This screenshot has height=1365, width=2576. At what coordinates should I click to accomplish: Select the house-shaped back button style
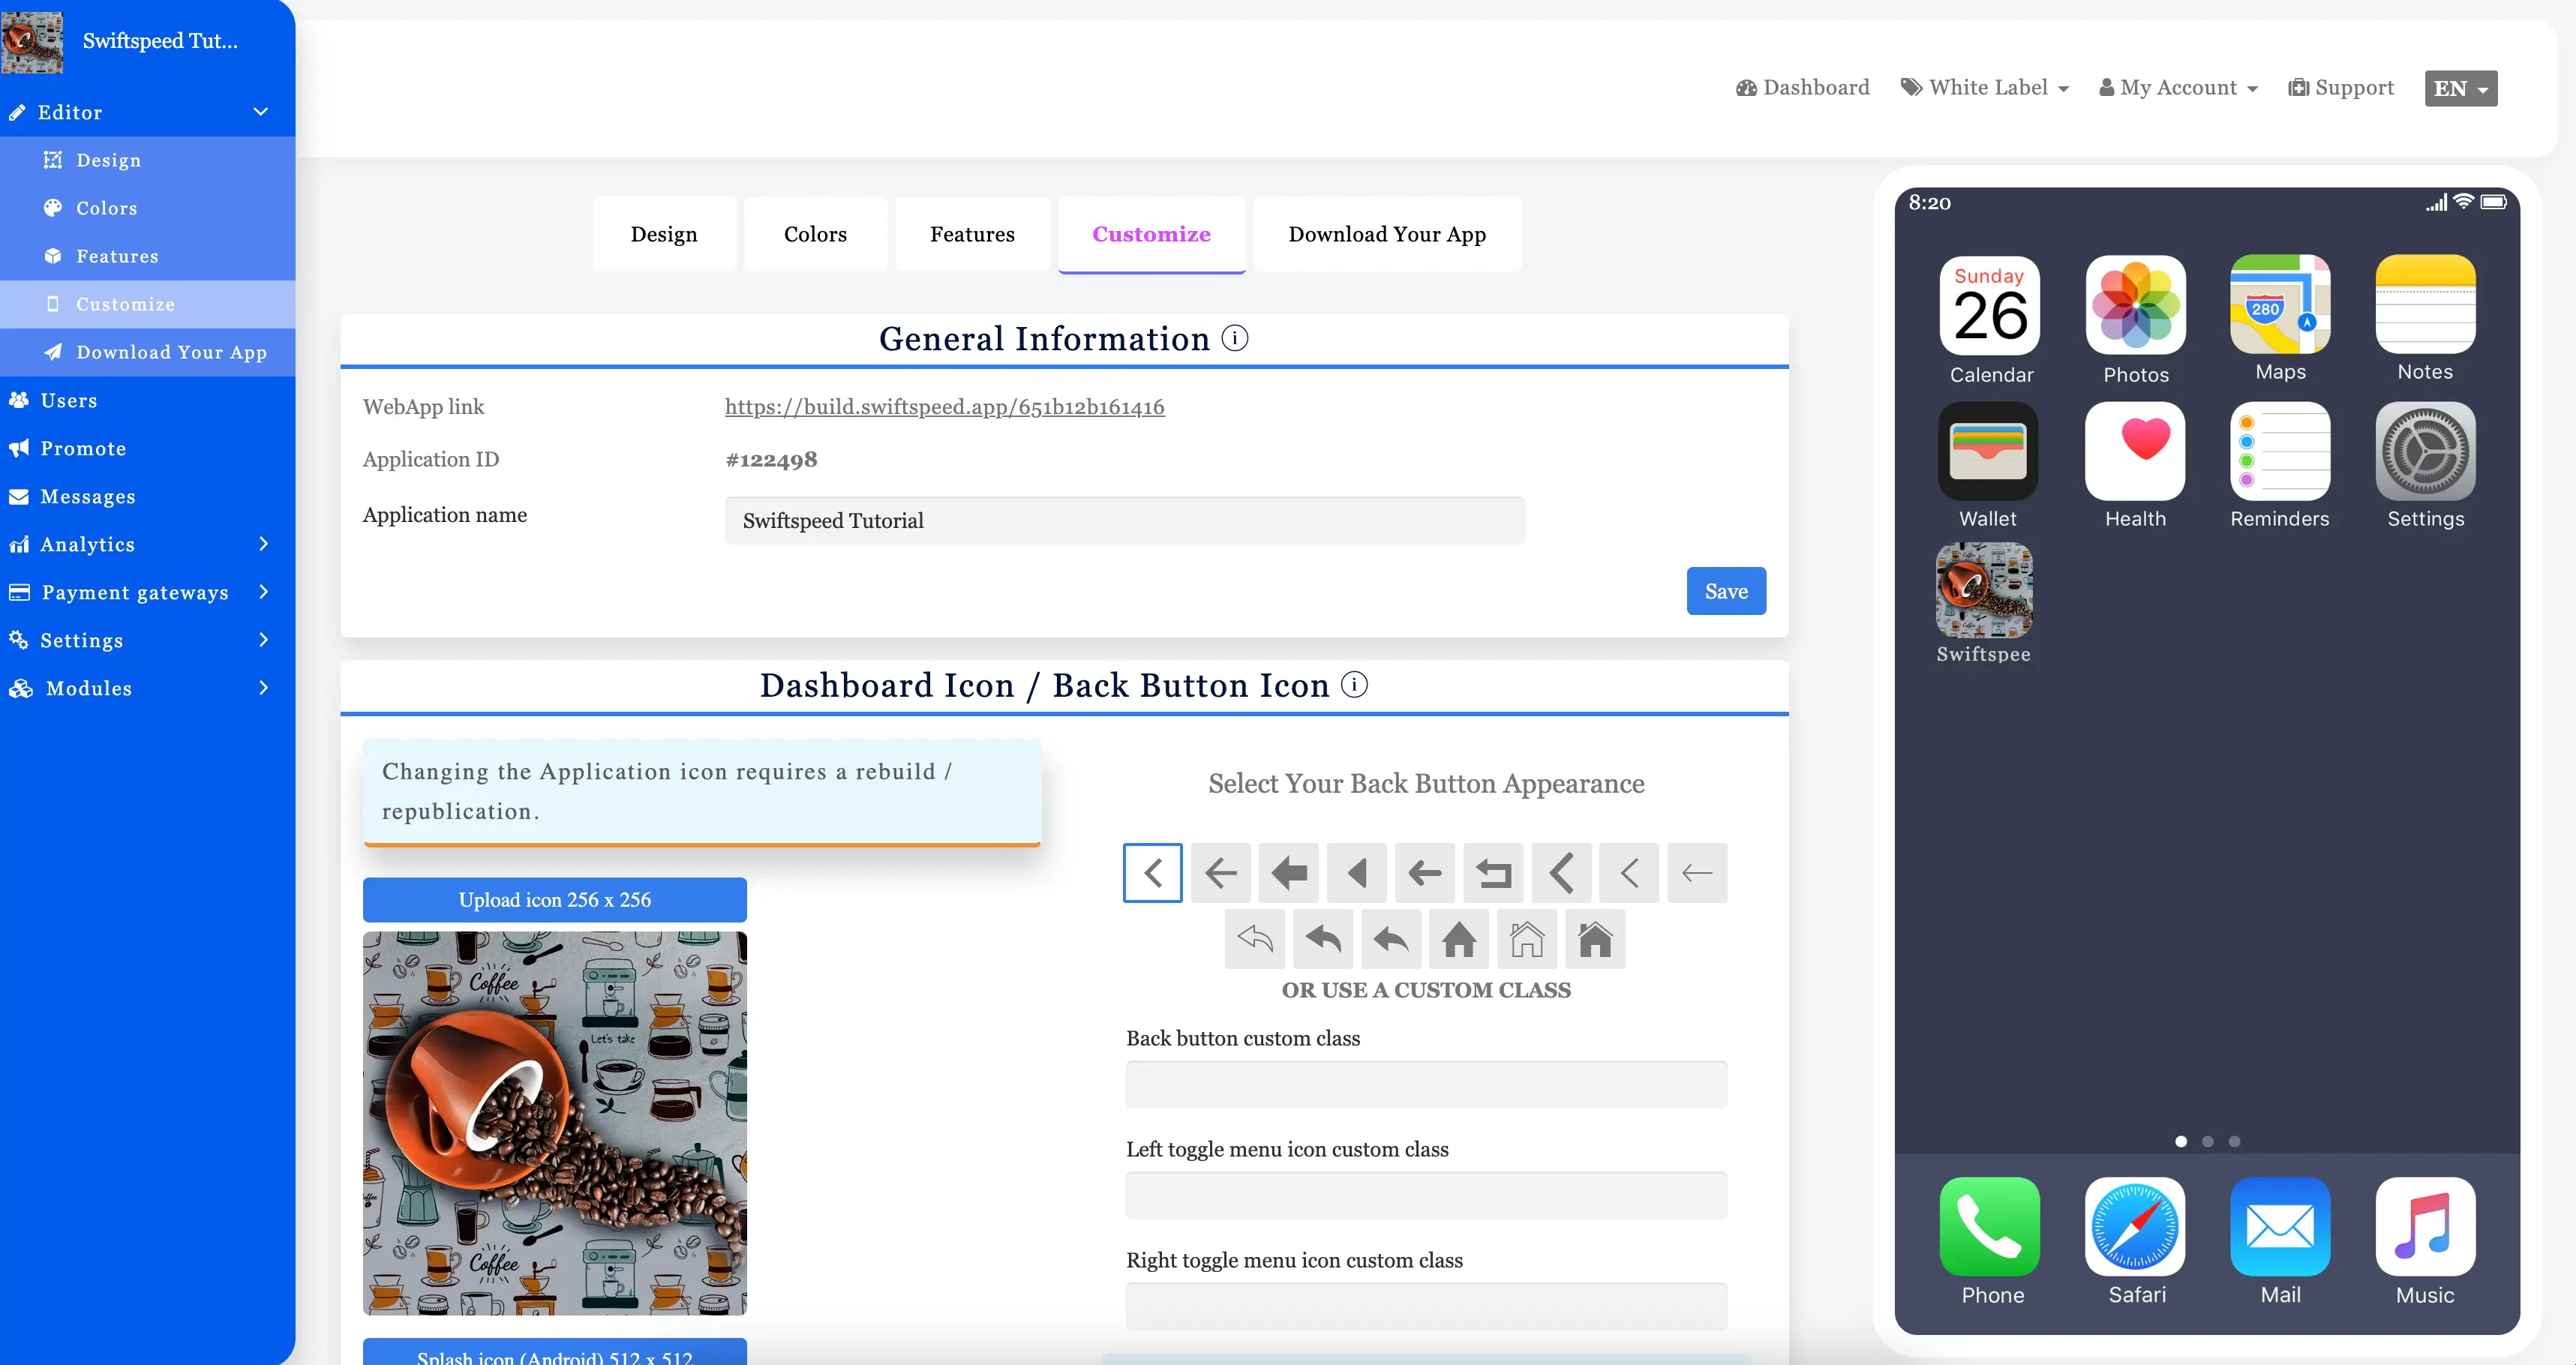click(1459, 939)
